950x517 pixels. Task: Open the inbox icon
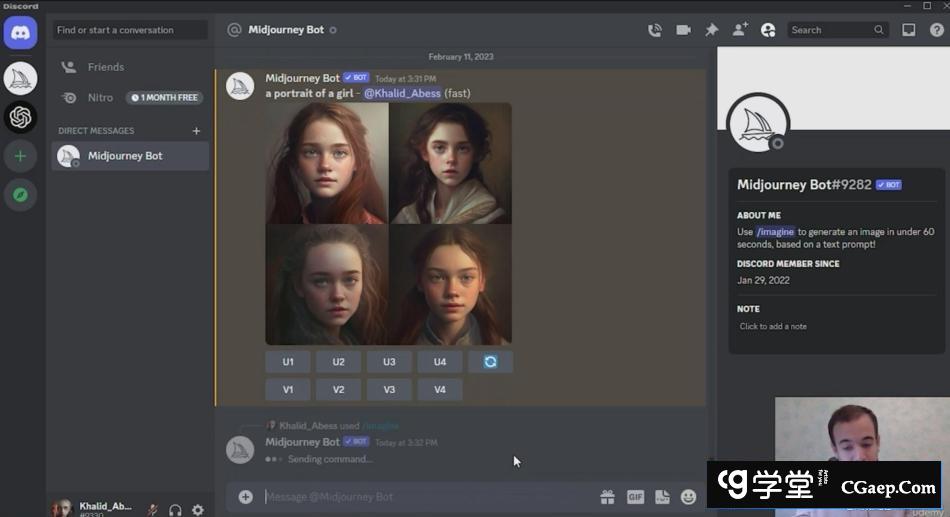click(908, 30)
